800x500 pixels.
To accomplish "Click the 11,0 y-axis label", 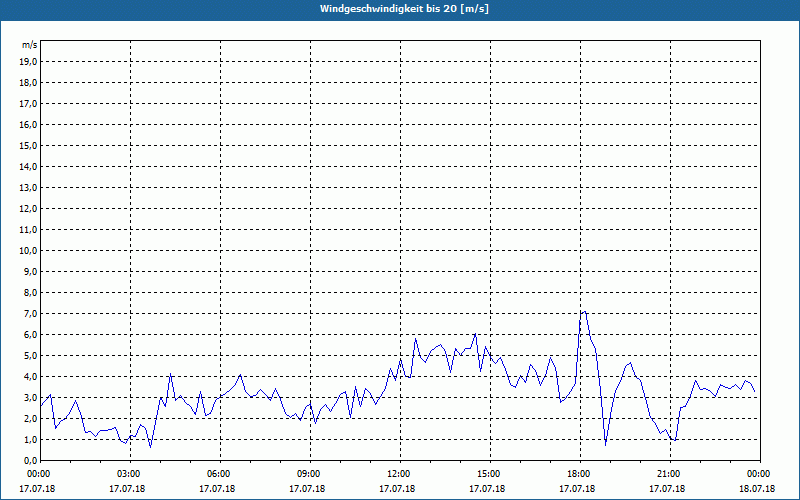I will click(x=28, y=230).
